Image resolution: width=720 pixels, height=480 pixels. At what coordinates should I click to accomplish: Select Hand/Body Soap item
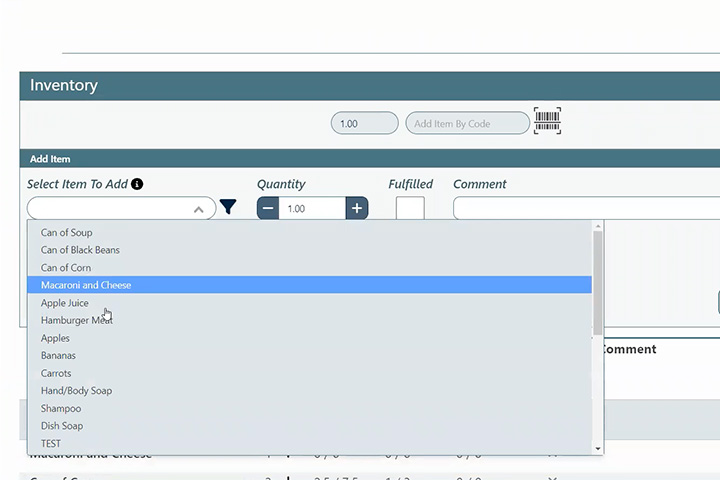click(76, 391)
